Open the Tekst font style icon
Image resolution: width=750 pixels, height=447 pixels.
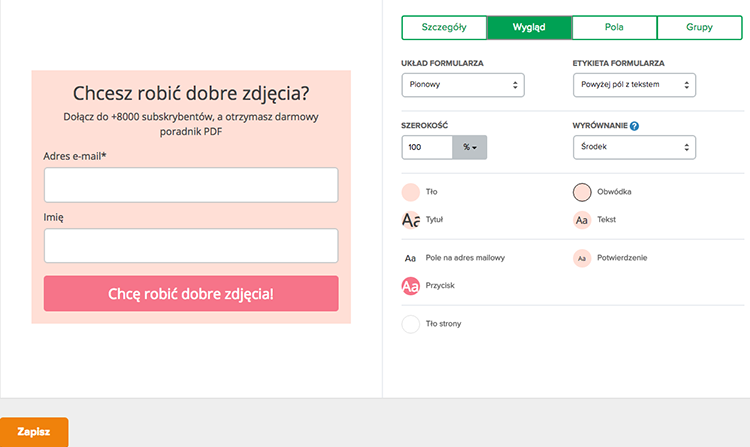tap(582, 220)
